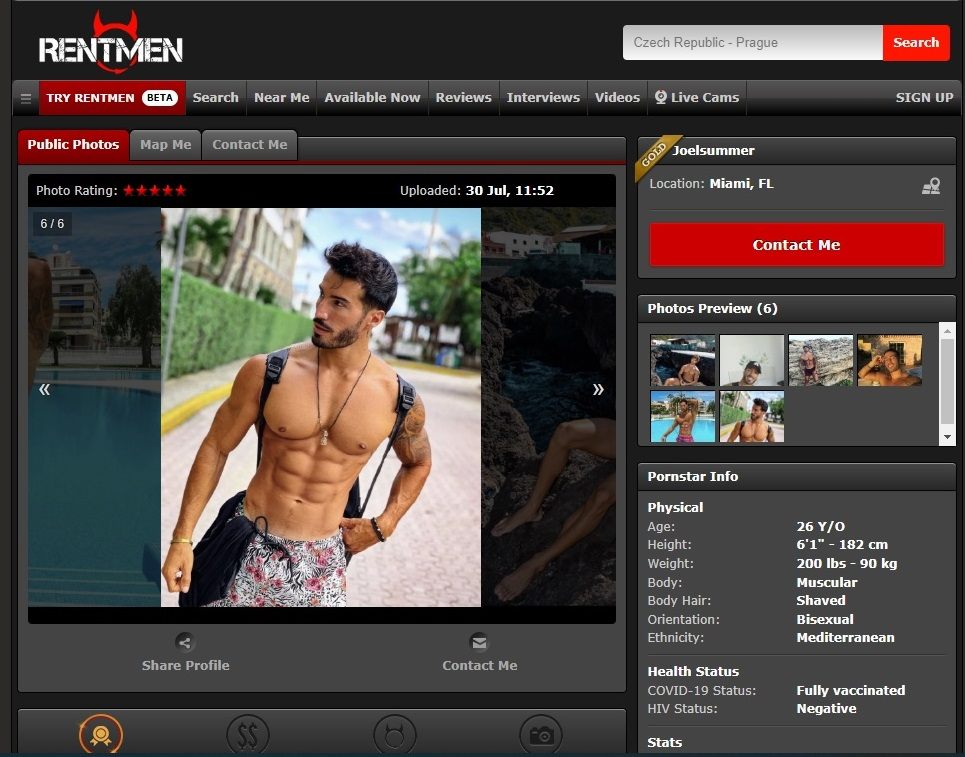Go to next photo with right arrows

pyautogui.click(x=598, y=389)
